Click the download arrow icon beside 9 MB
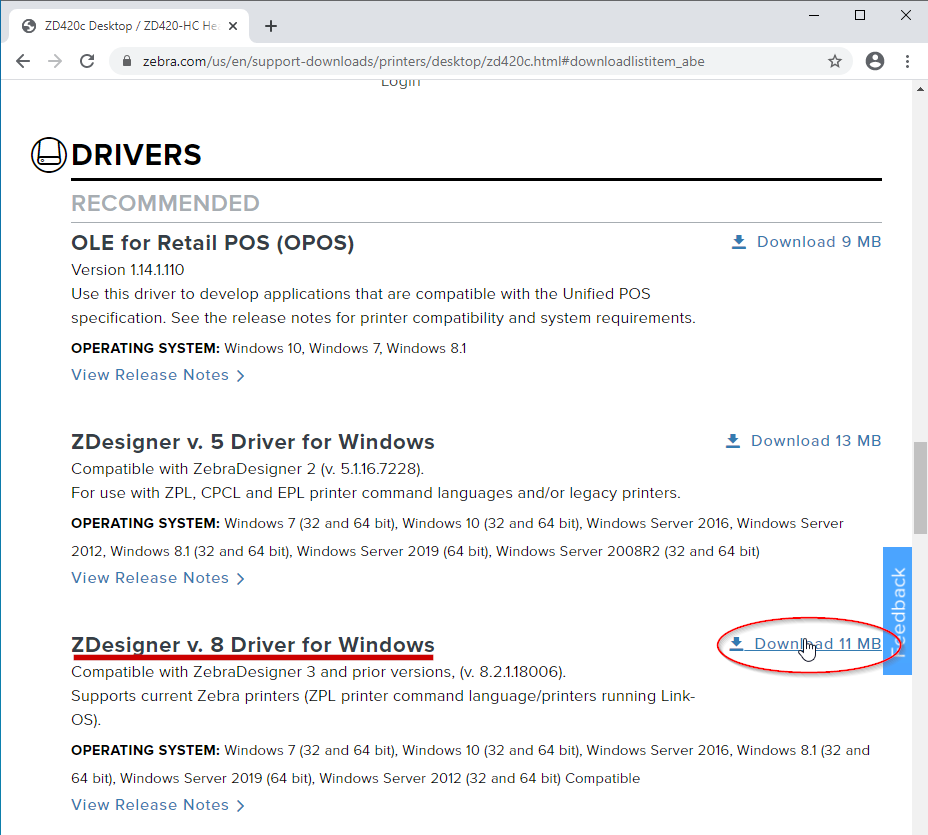This screenshot has width=928, height=835. click(739, 242)
